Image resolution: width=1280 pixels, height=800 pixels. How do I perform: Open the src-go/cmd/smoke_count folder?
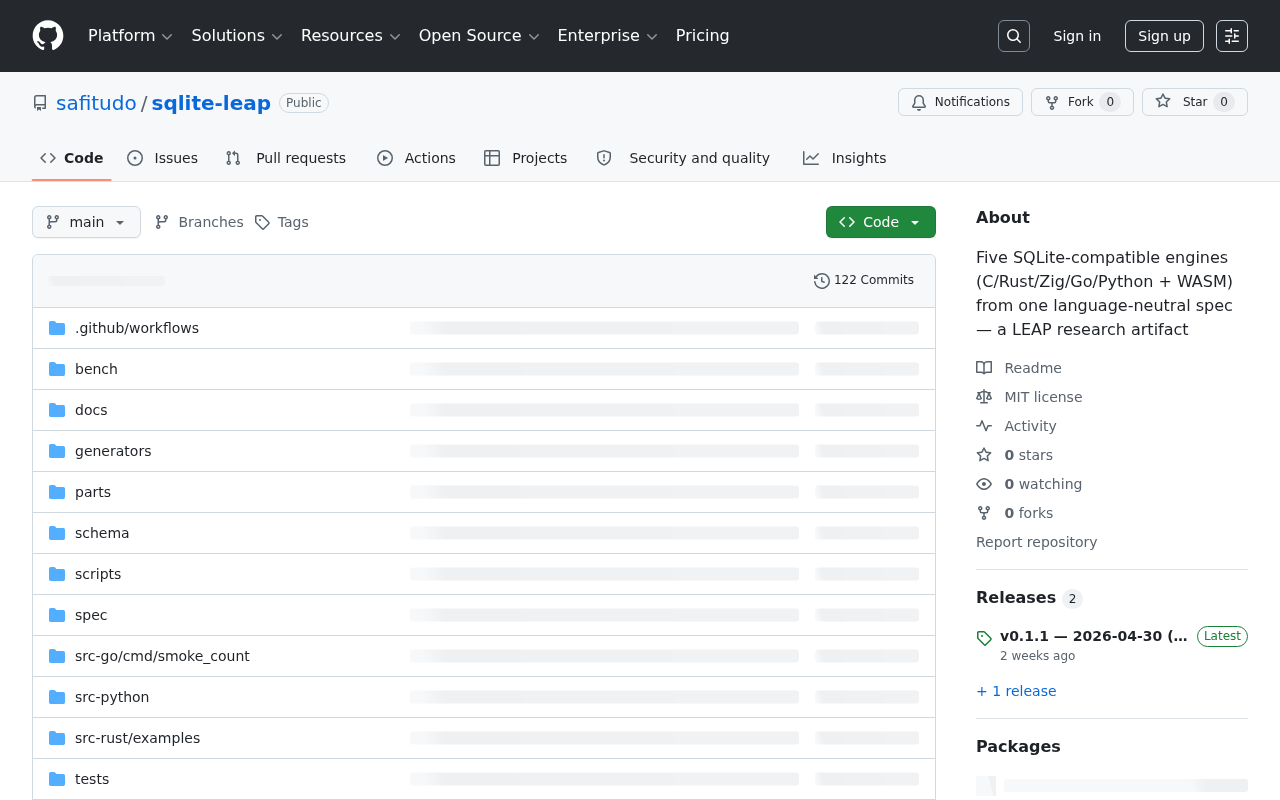(162, 656)
